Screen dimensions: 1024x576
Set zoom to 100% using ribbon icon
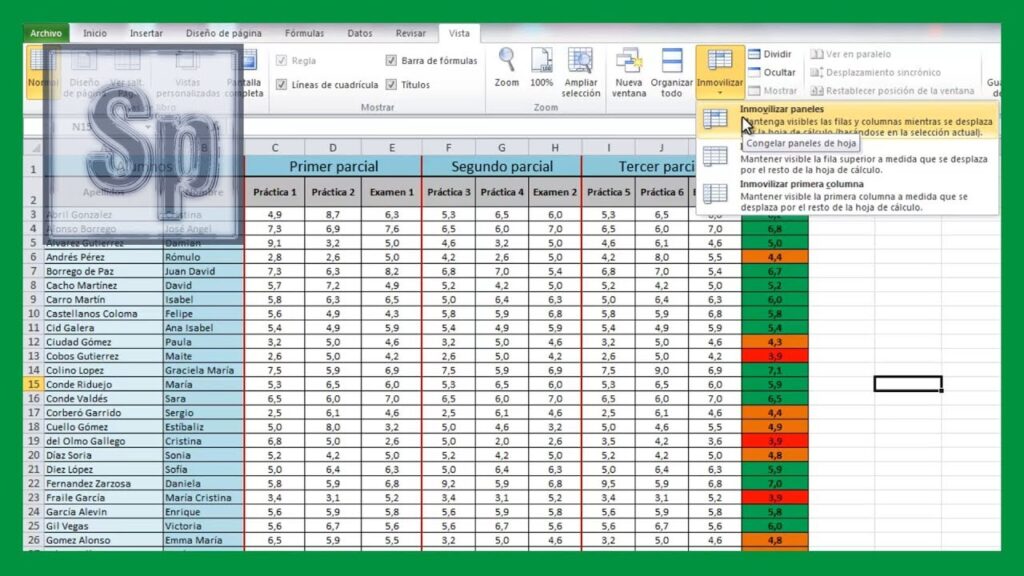pos(541,61)
